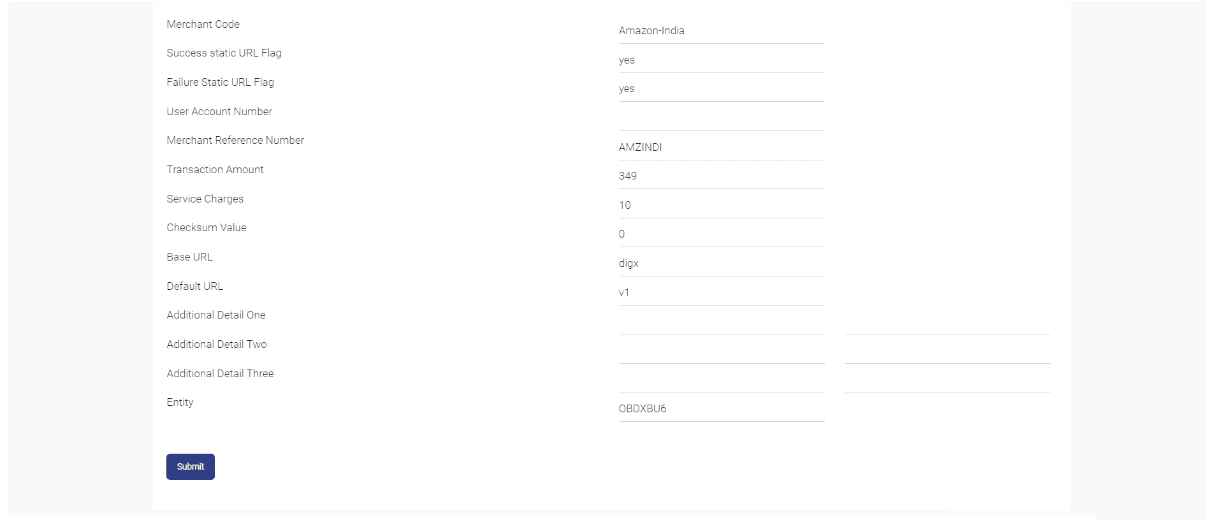
Task: Select the first Additional Detail Three field
Action: 721,380
